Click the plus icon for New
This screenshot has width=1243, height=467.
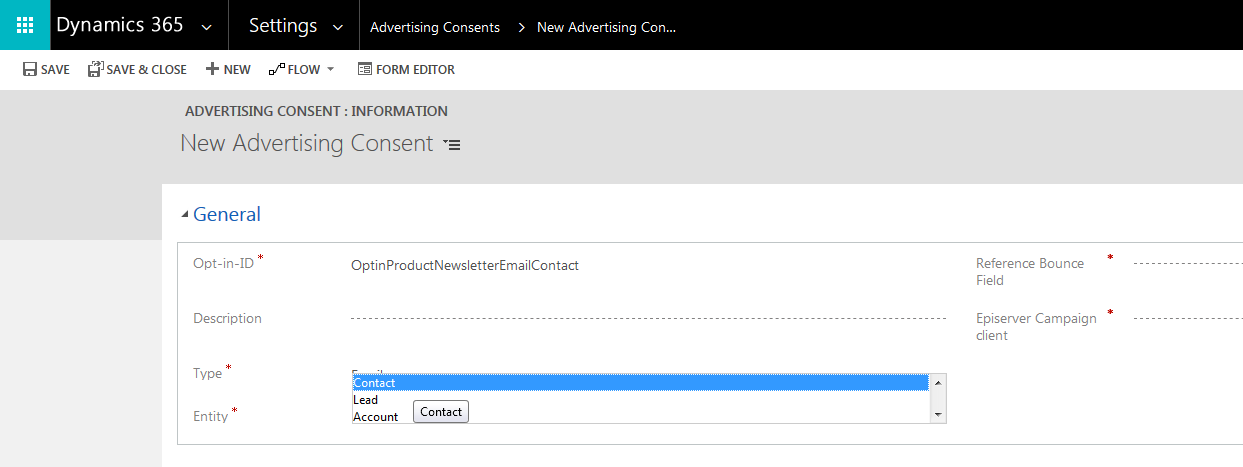212,70
